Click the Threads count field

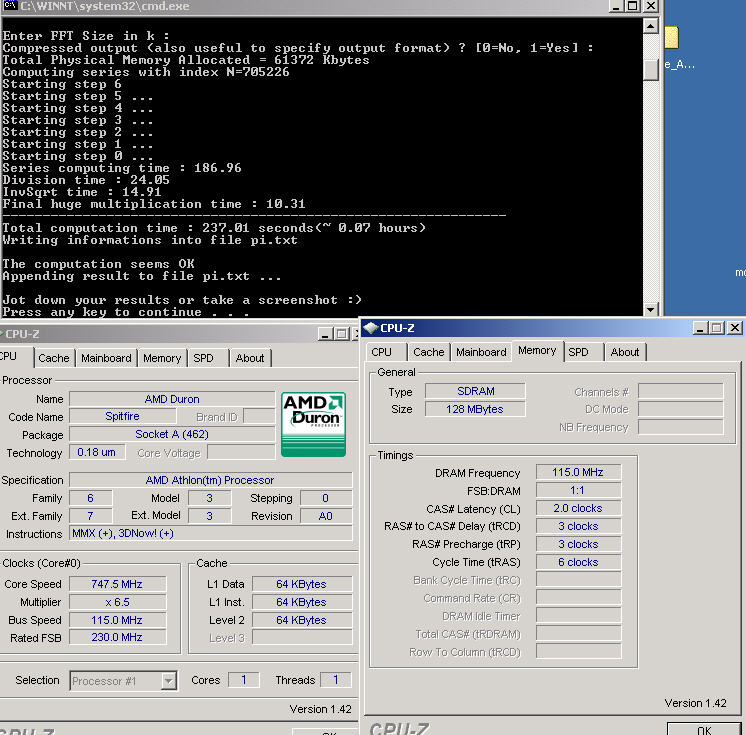coord(336,680)
